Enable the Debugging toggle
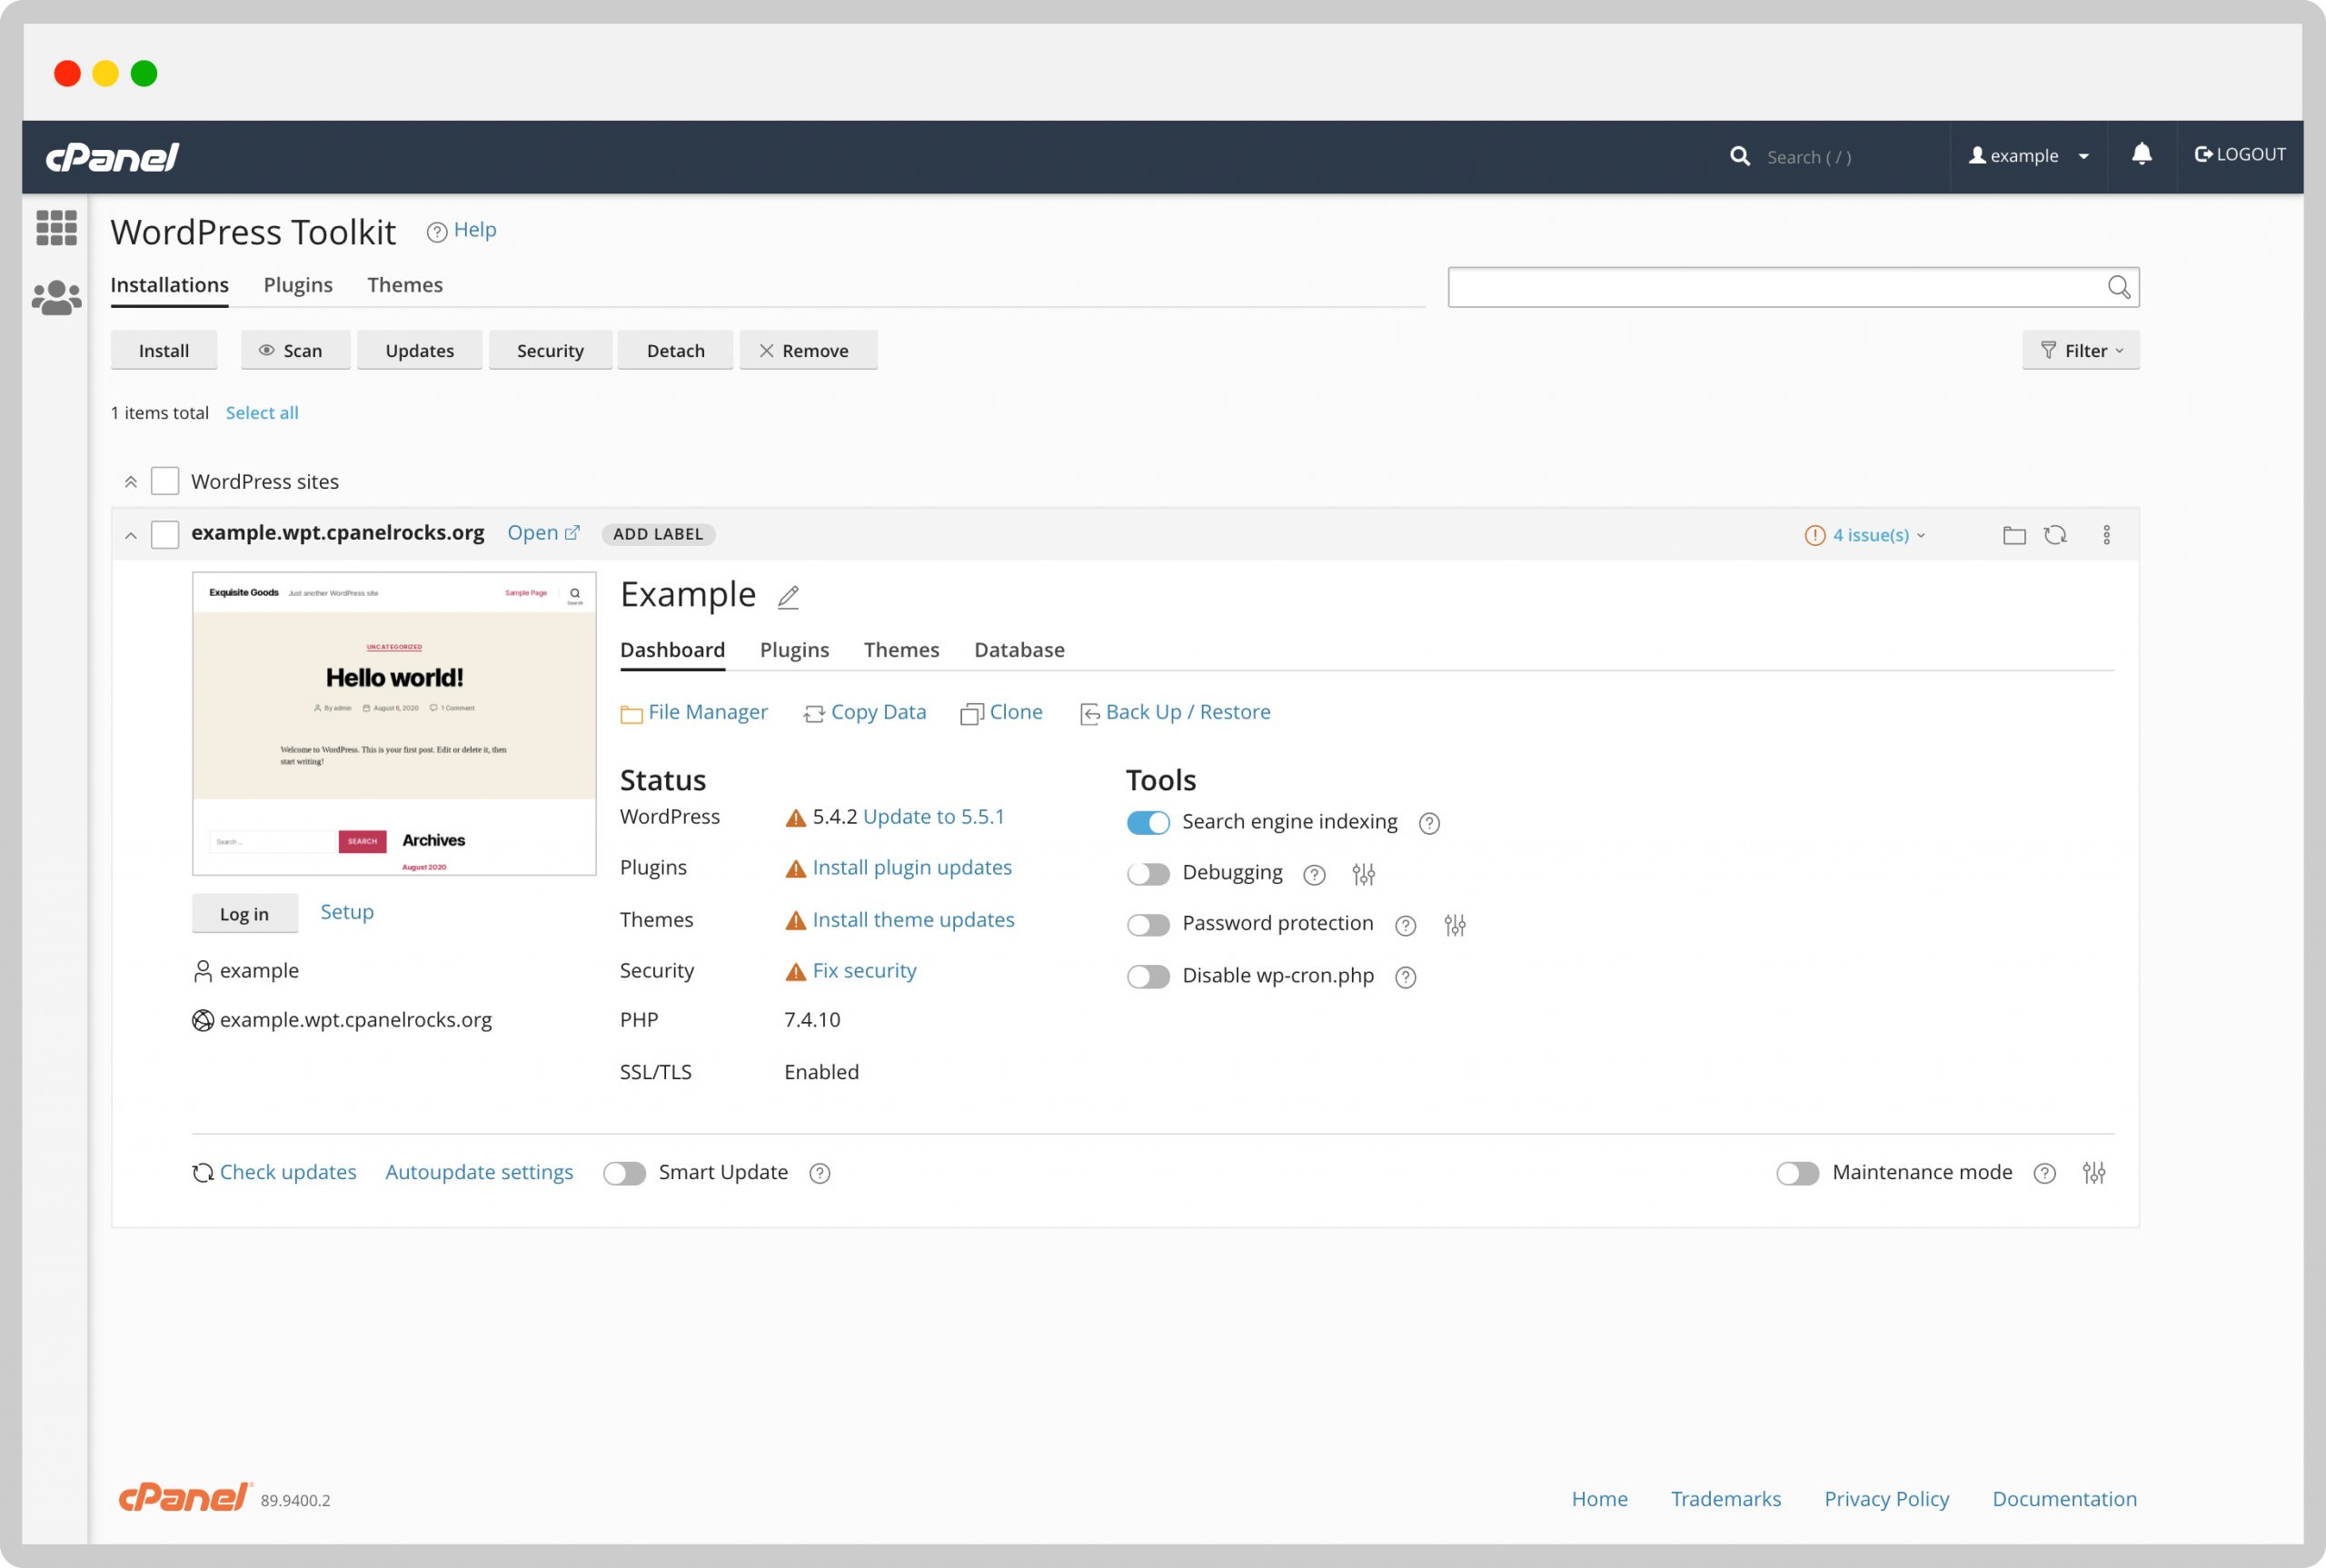Image resolution: width=2326 pixels, height=1568 pixels. [1147, 871]
